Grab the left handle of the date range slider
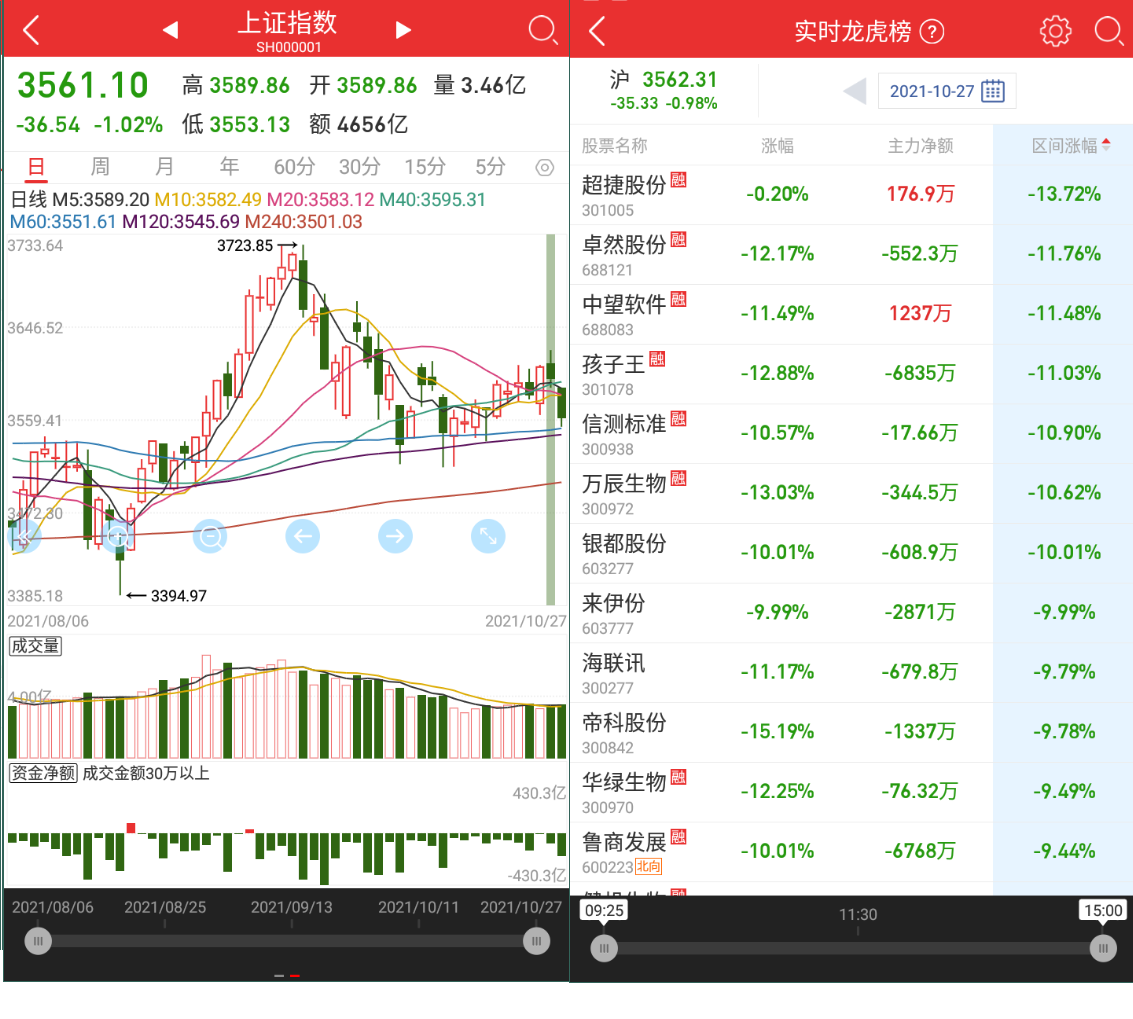 (x=38, y=941)
